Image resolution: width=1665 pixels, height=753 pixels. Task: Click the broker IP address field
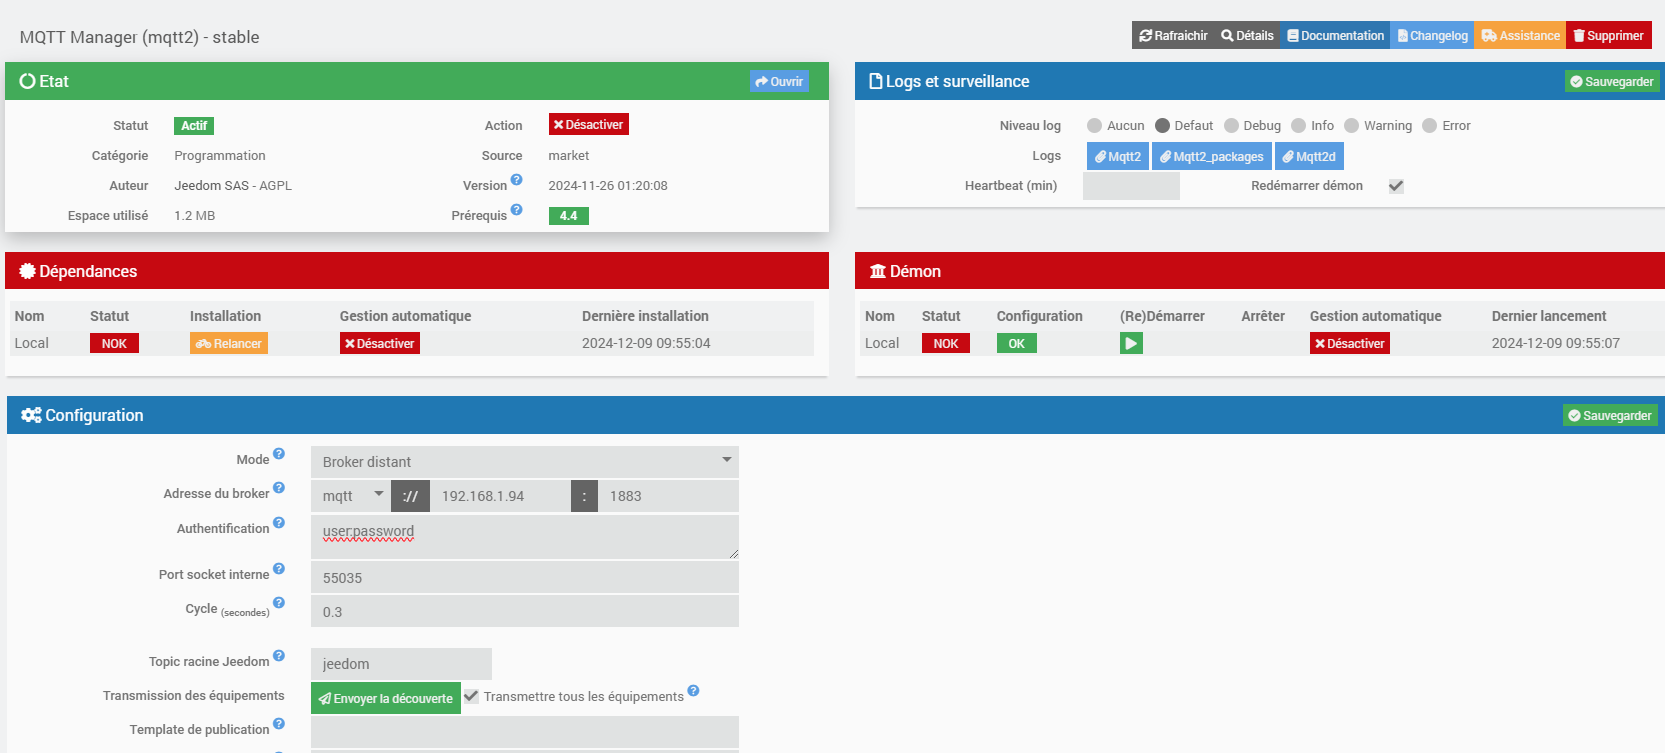click(500, 496)
